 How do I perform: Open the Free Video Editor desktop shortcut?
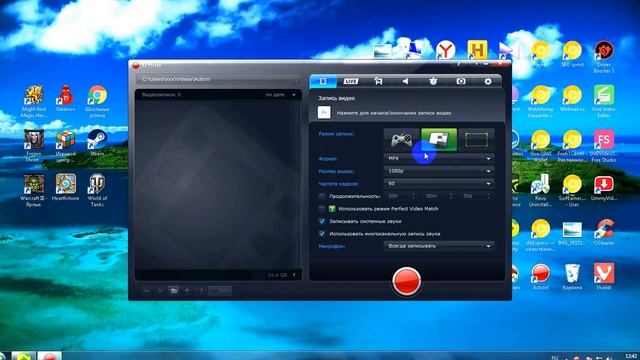coord(604,101)
